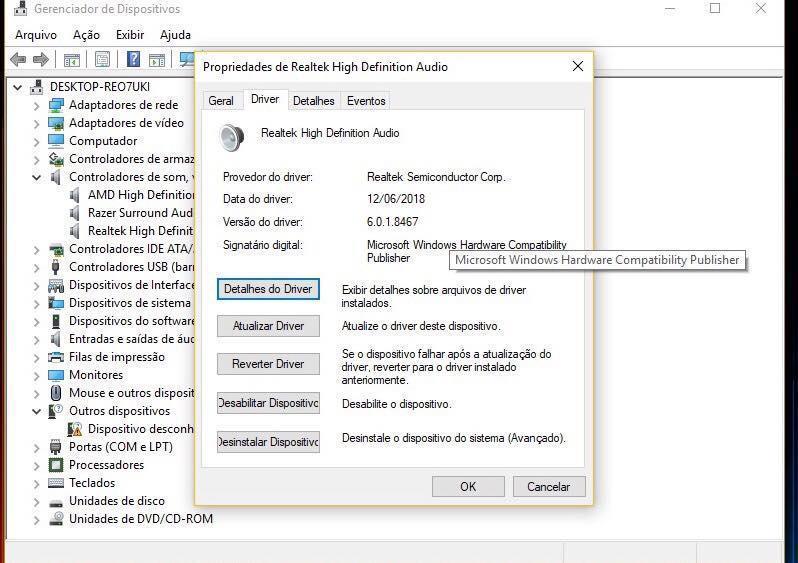
Task: Open the Exibir menu
Action: pos(130,35)
